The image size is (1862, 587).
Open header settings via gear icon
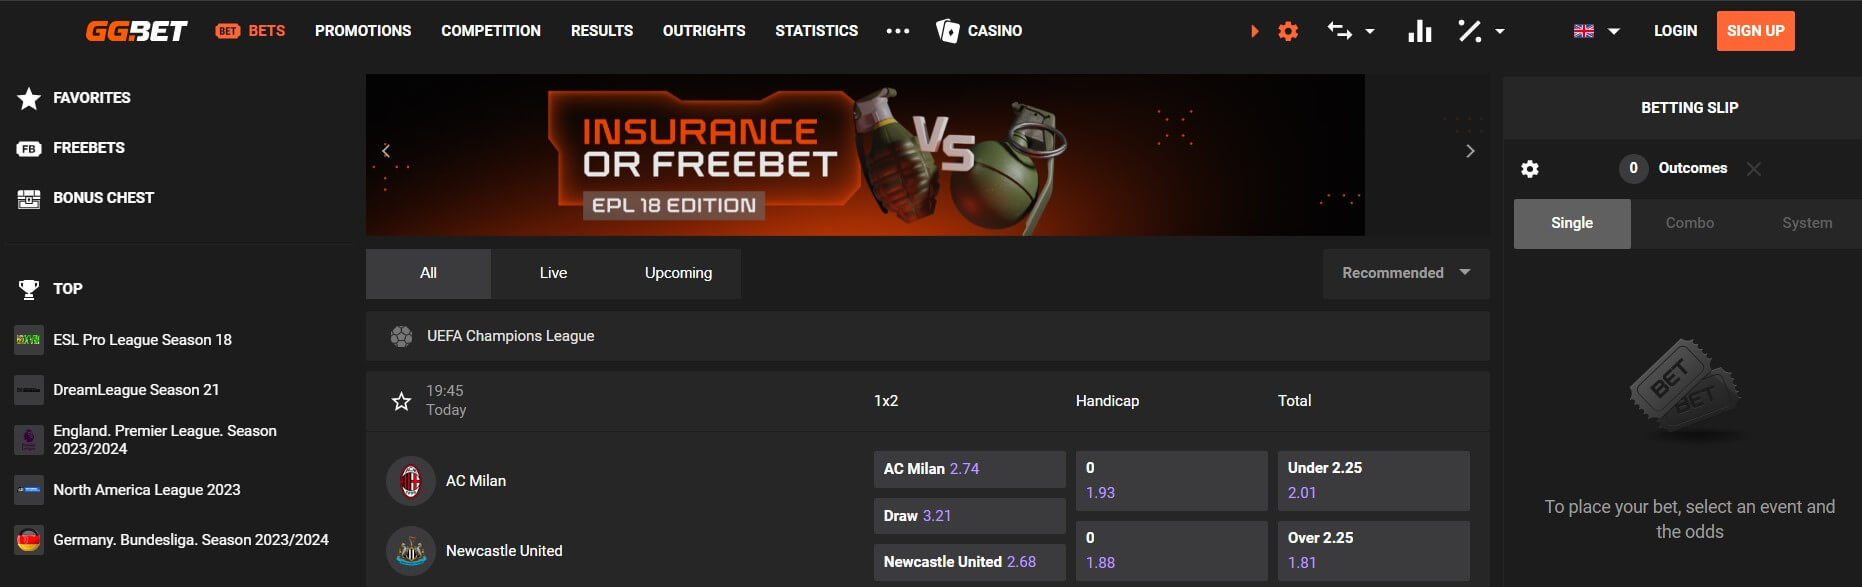point(1288,30)
